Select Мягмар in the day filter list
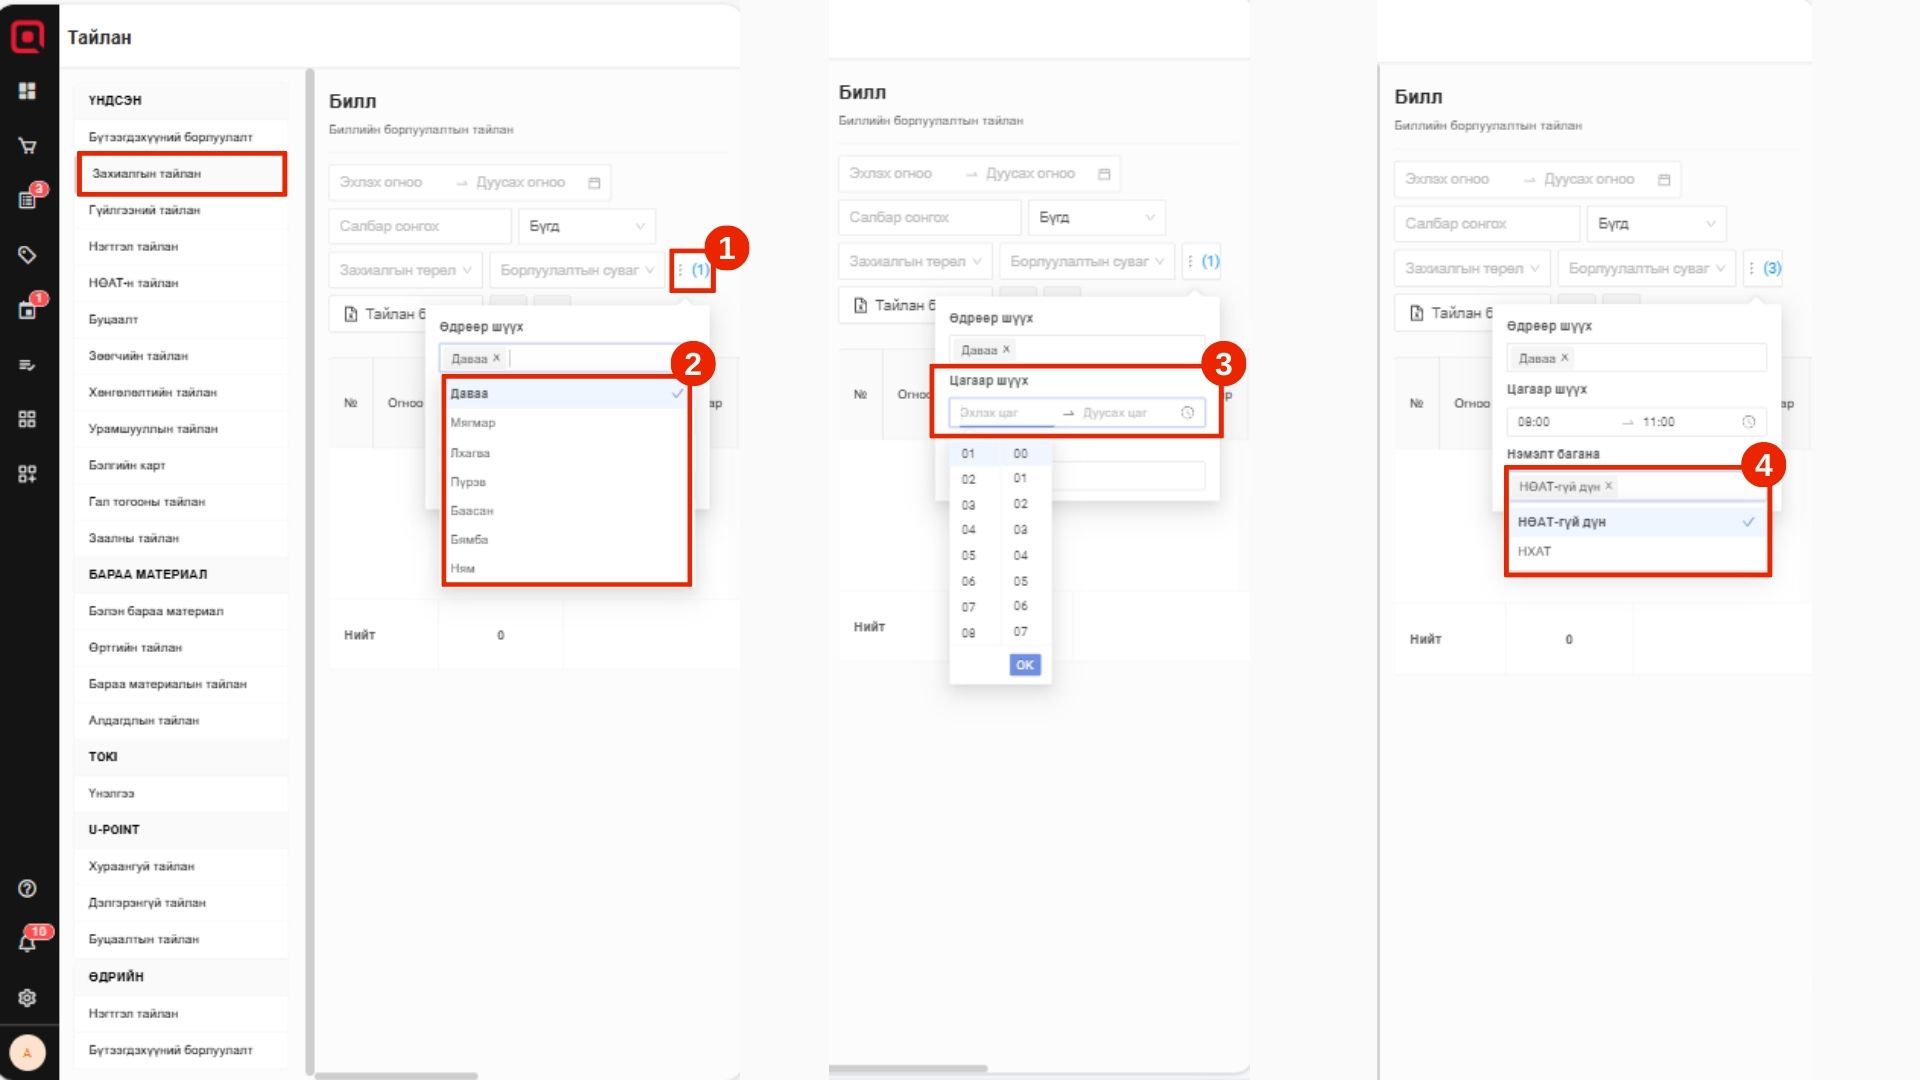The width and height of the screenshot is (1920, 1080). [473, 423]
